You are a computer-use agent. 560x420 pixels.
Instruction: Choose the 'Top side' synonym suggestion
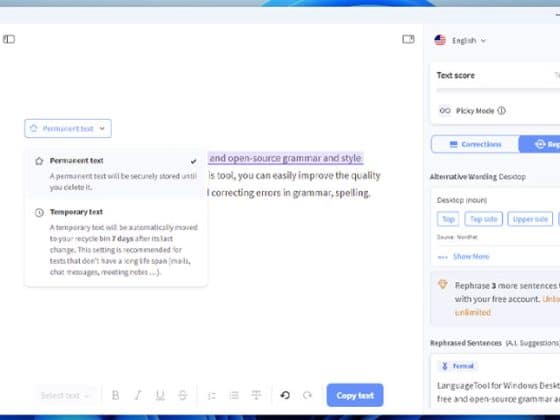coord(484,219)
